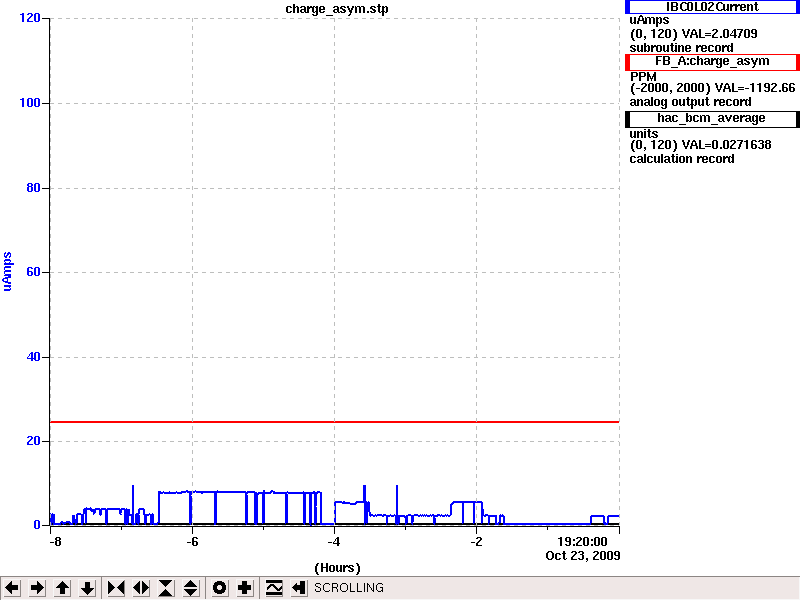This screenshot has width=800, height=600.
Task: Pan the plot right with right arrow
Action: (x=37, y=588)
